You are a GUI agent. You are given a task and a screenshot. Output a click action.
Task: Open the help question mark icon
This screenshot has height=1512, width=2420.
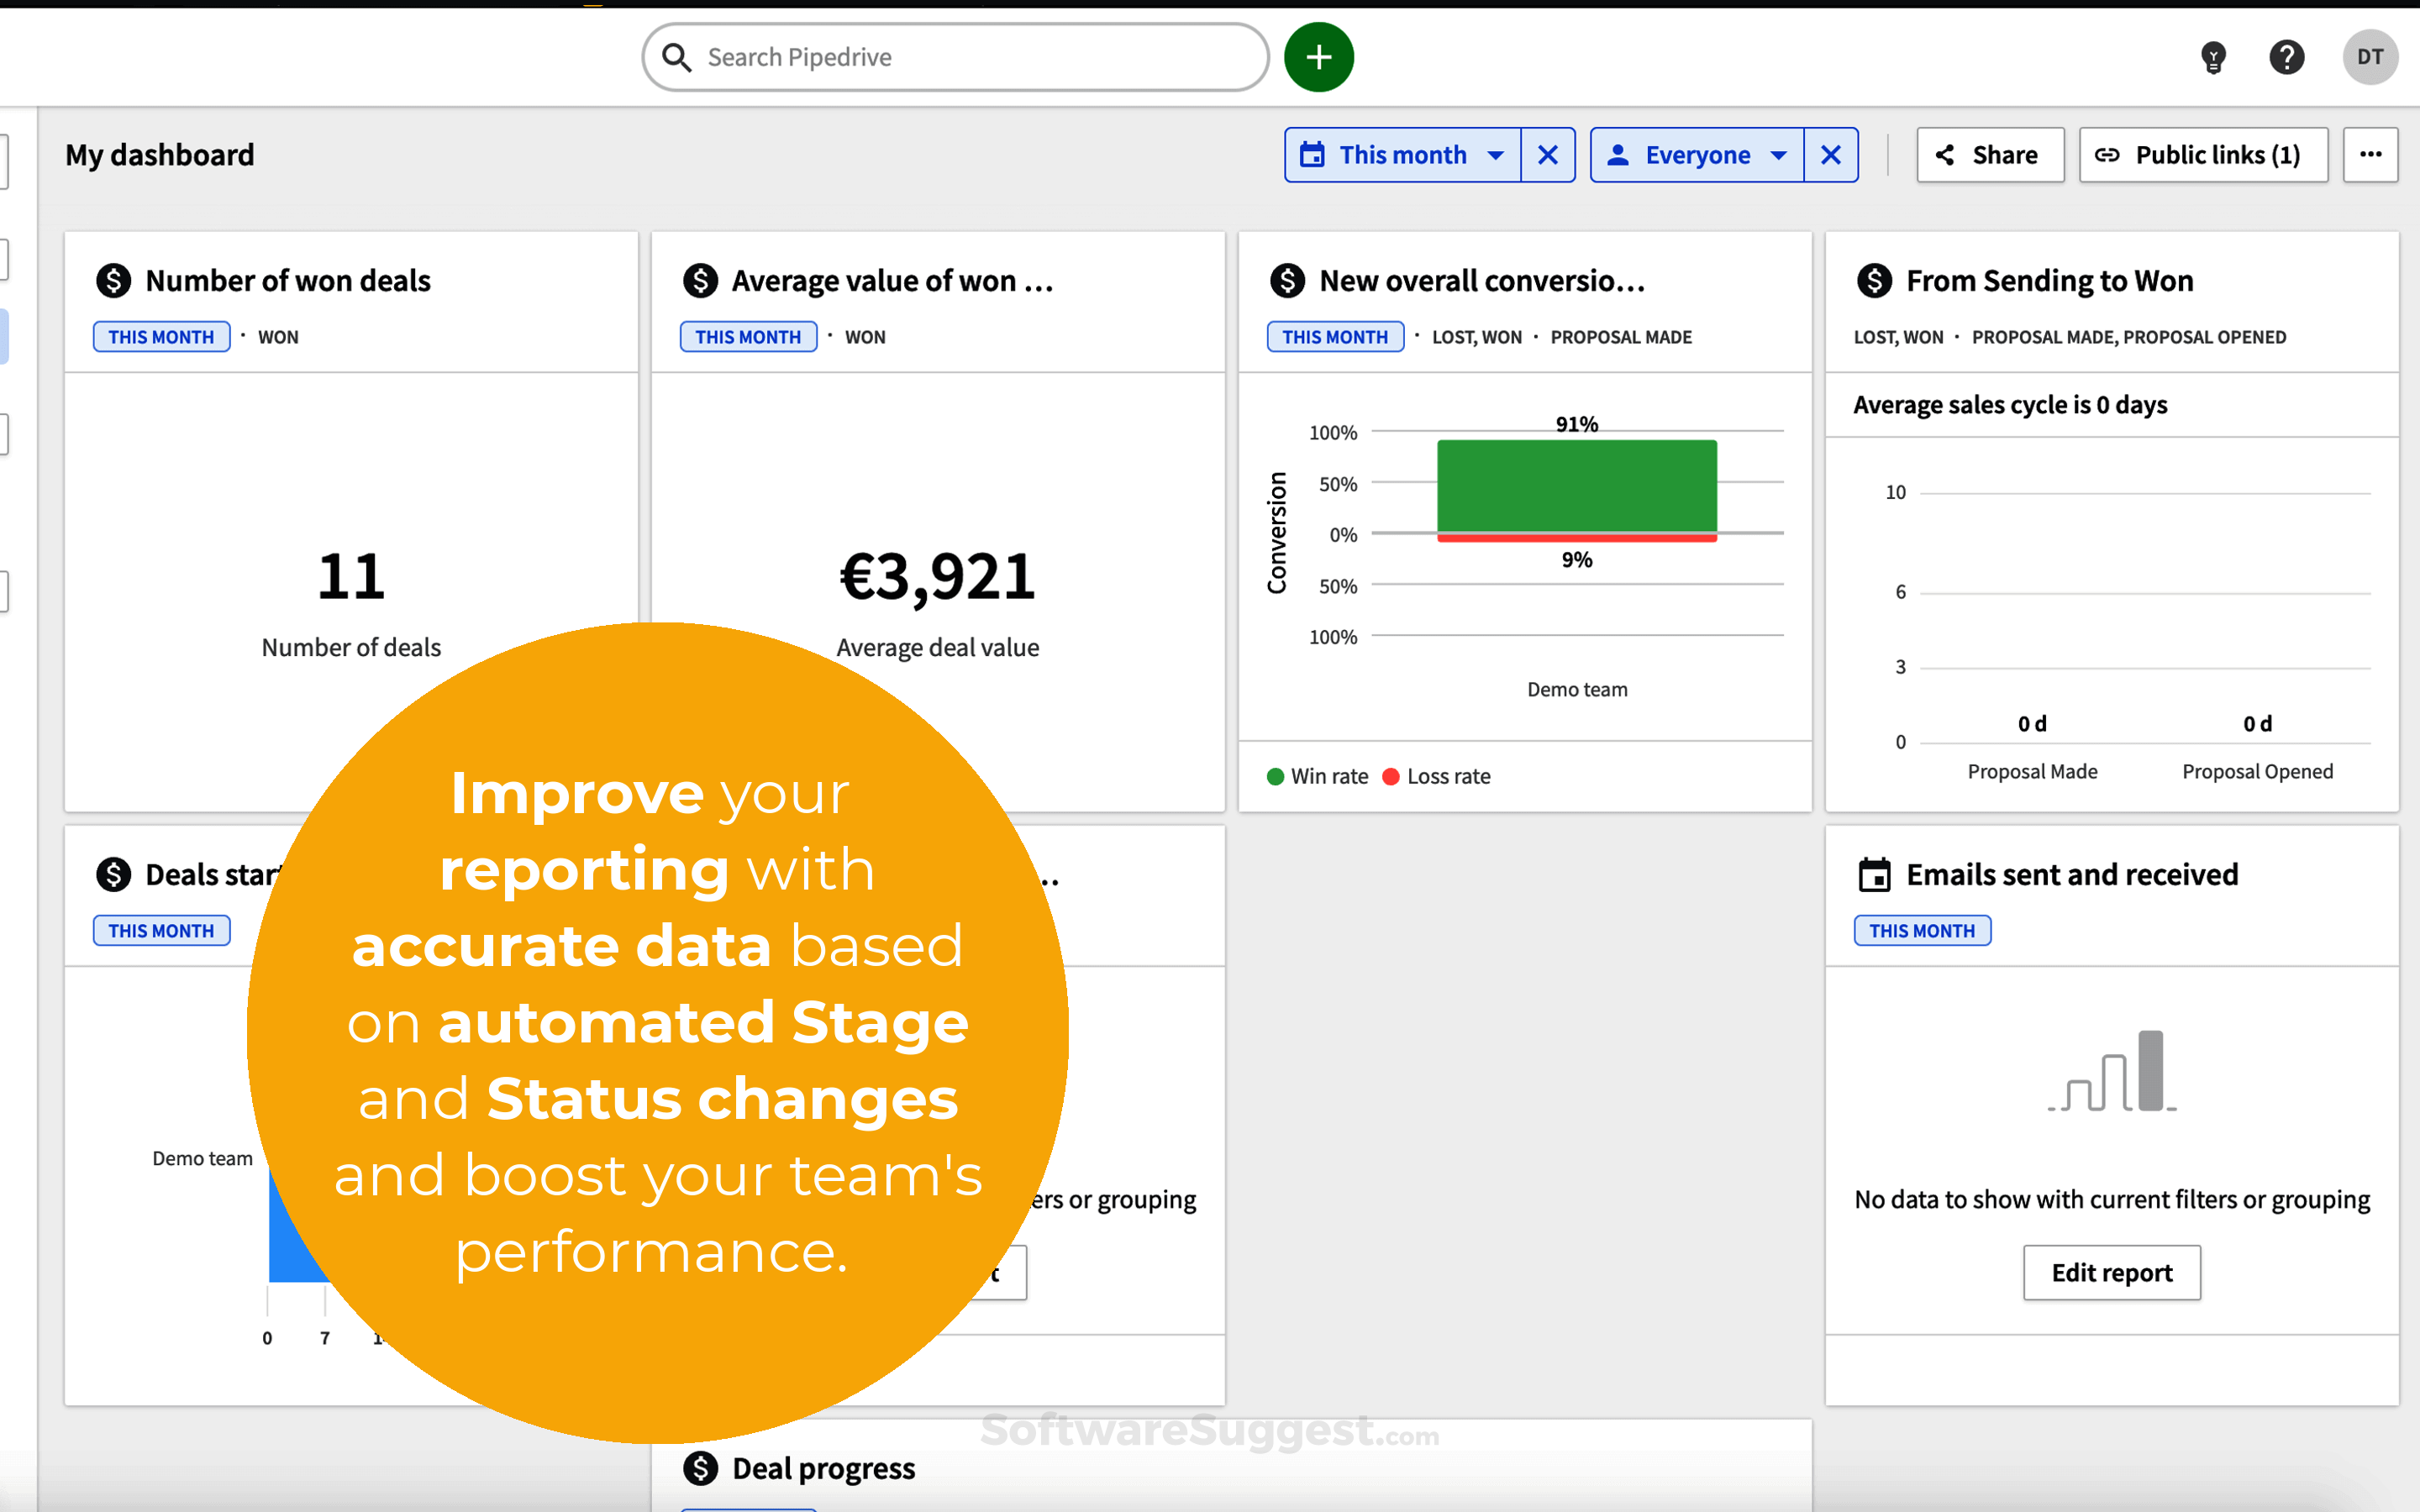pyautogui.click(x=2286, y=57)
